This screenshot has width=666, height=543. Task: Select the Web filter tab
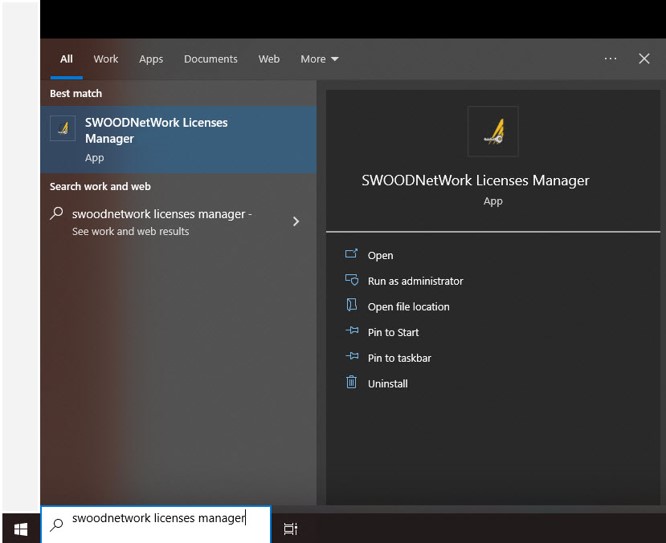[x=269, y=59]
